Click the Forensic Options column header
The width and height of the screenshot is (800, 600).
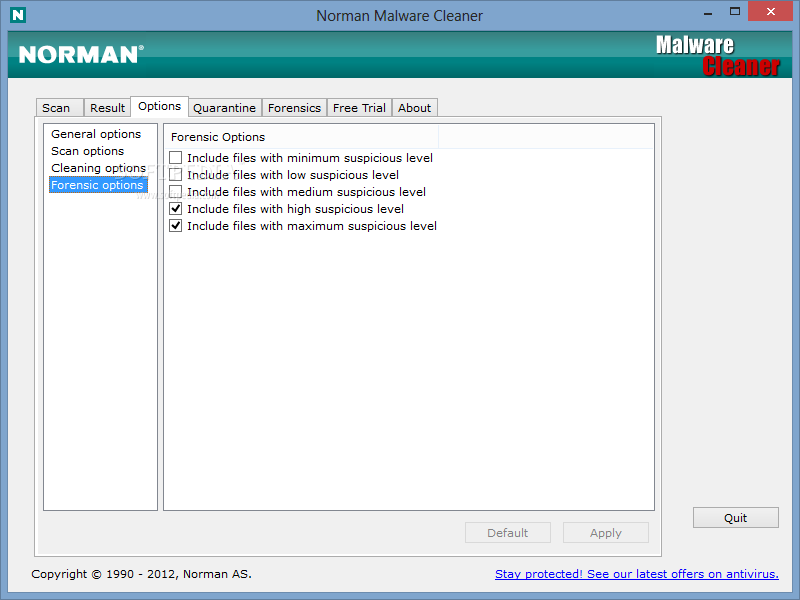pos(301,137)
